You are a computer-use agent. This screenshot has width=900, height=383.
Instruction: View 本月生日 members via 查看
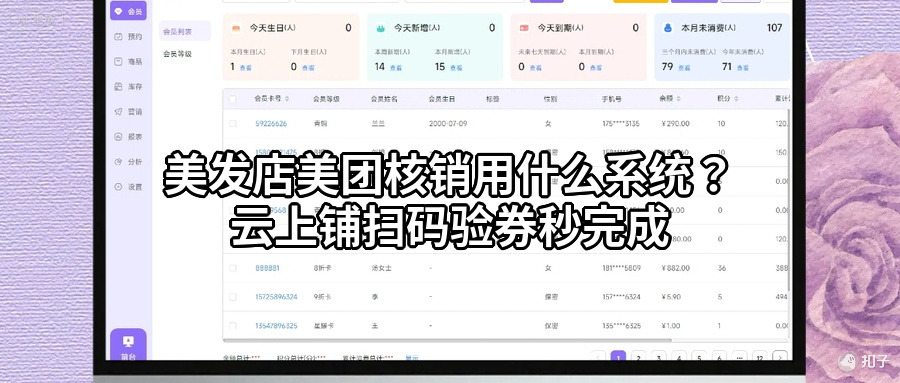[245, 68]
